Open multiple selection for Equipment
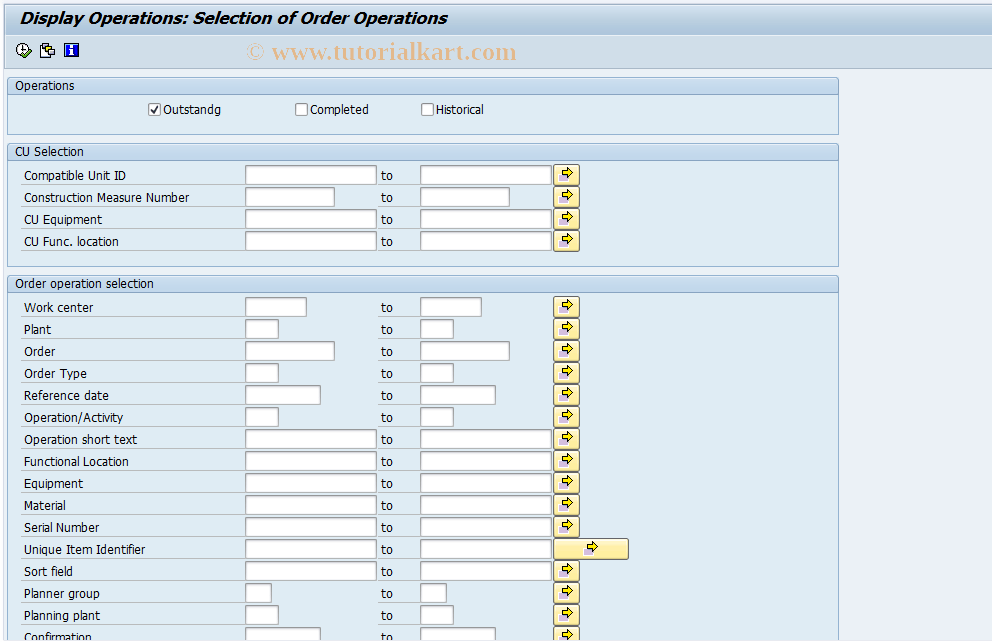Image resolution: width=992 pixels, height=642 pixels. click(x=566, y=482)
